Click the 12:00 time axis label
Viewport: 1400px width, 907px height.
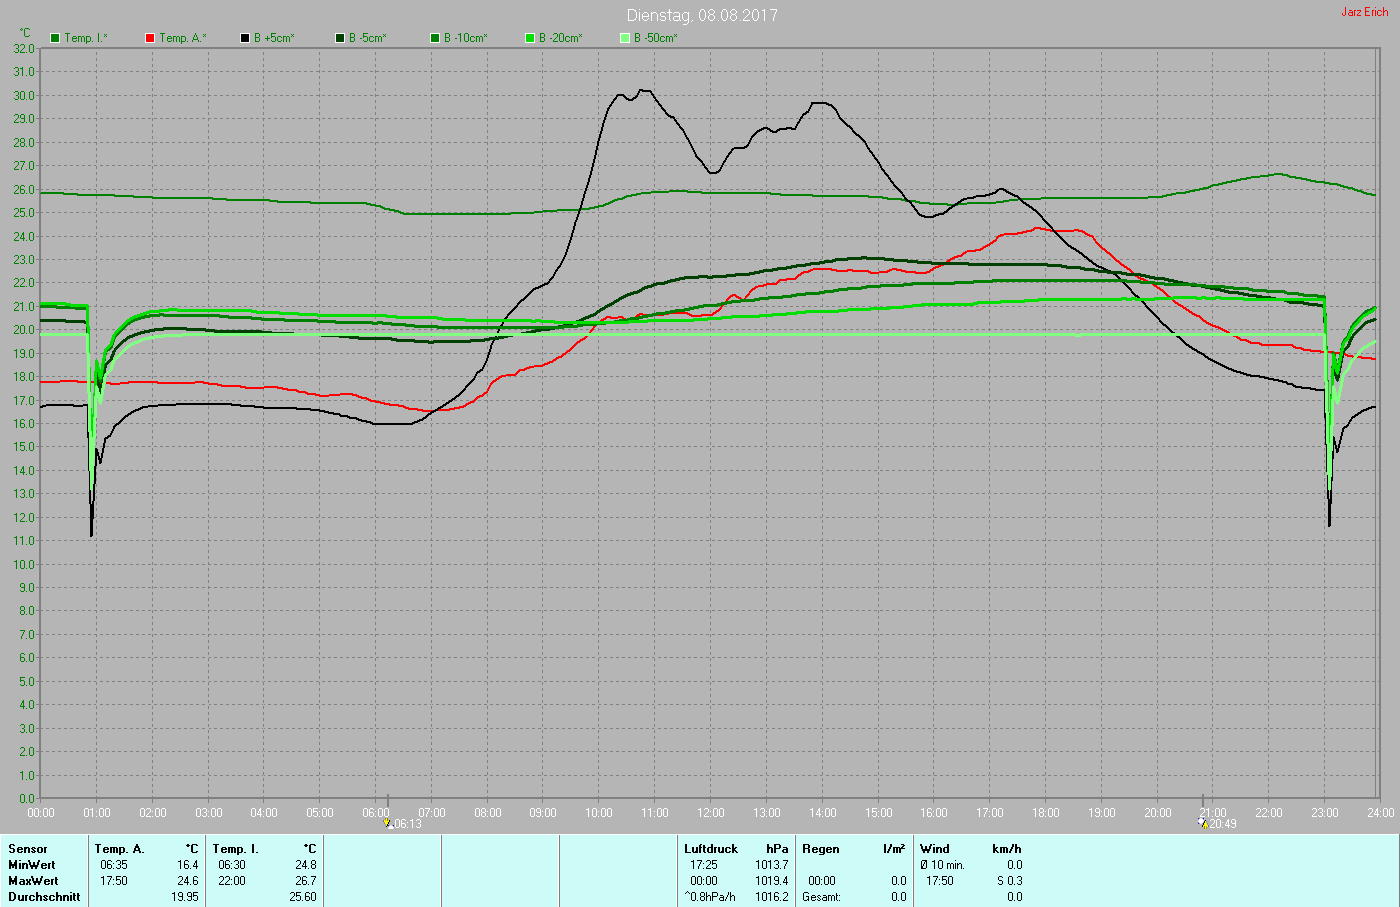[711, 813]
